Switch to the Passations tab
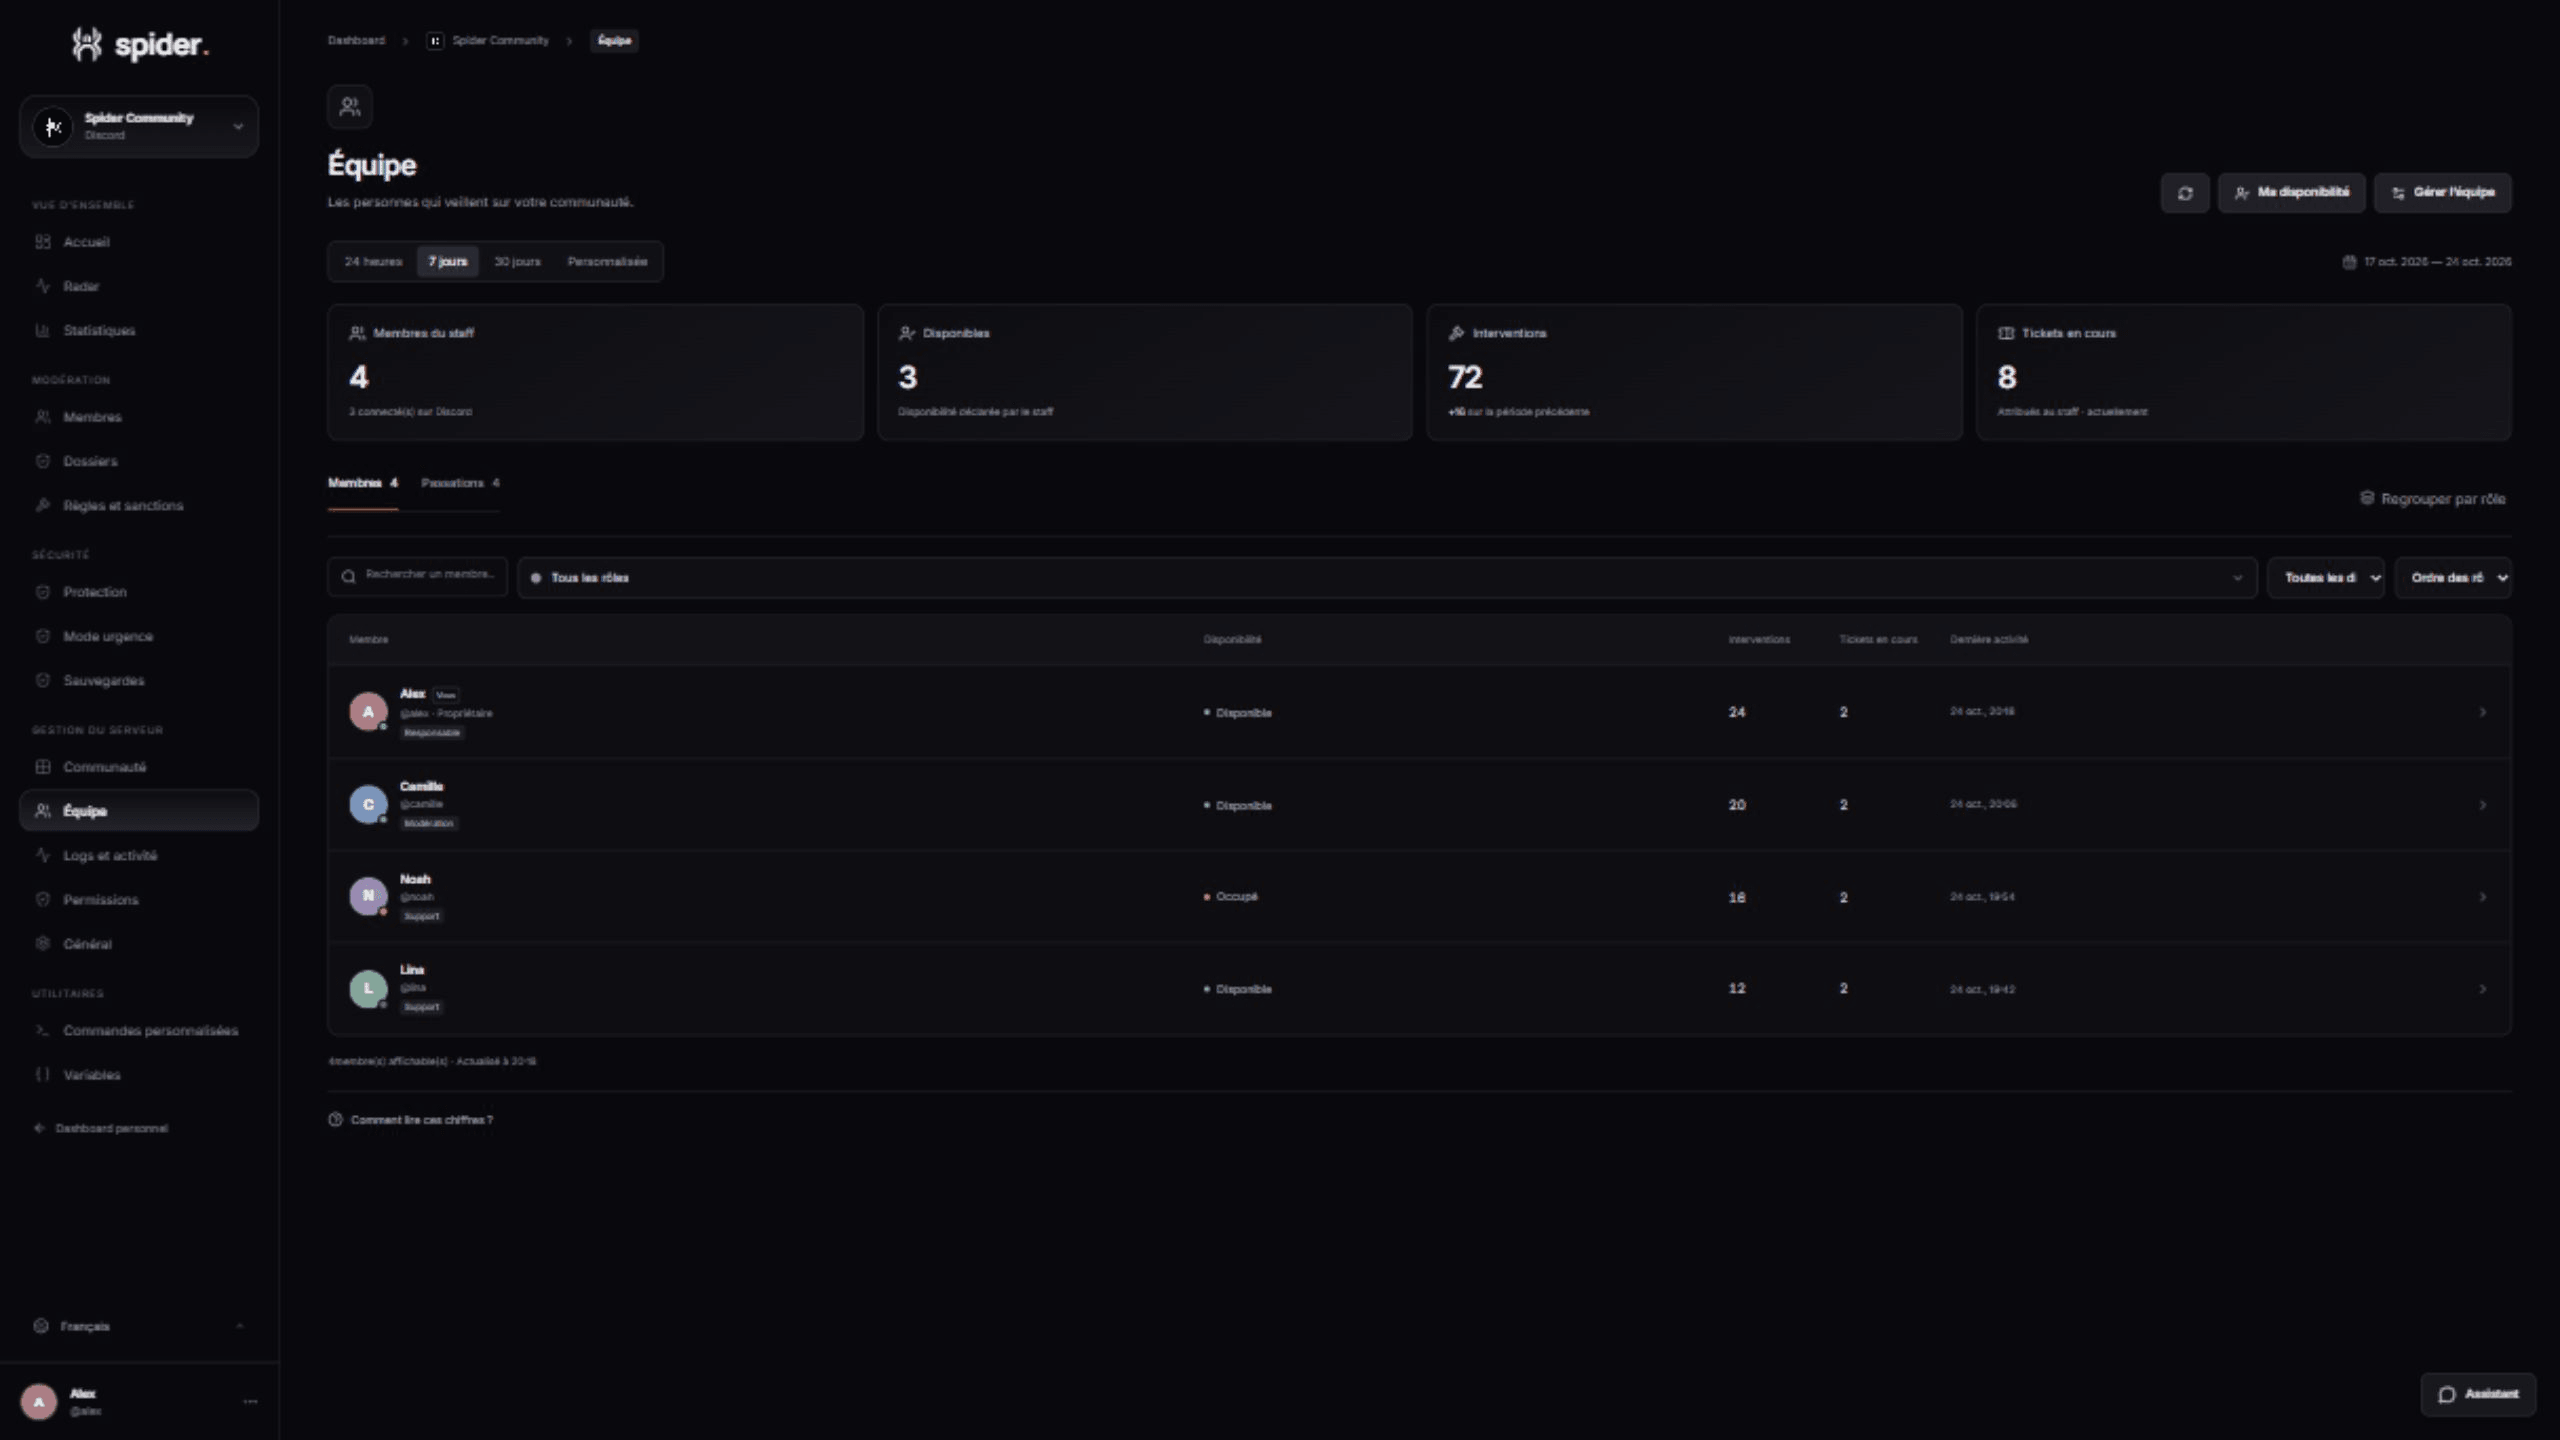The height and width of the screenshot is (1440, 2560). point(460,483)
